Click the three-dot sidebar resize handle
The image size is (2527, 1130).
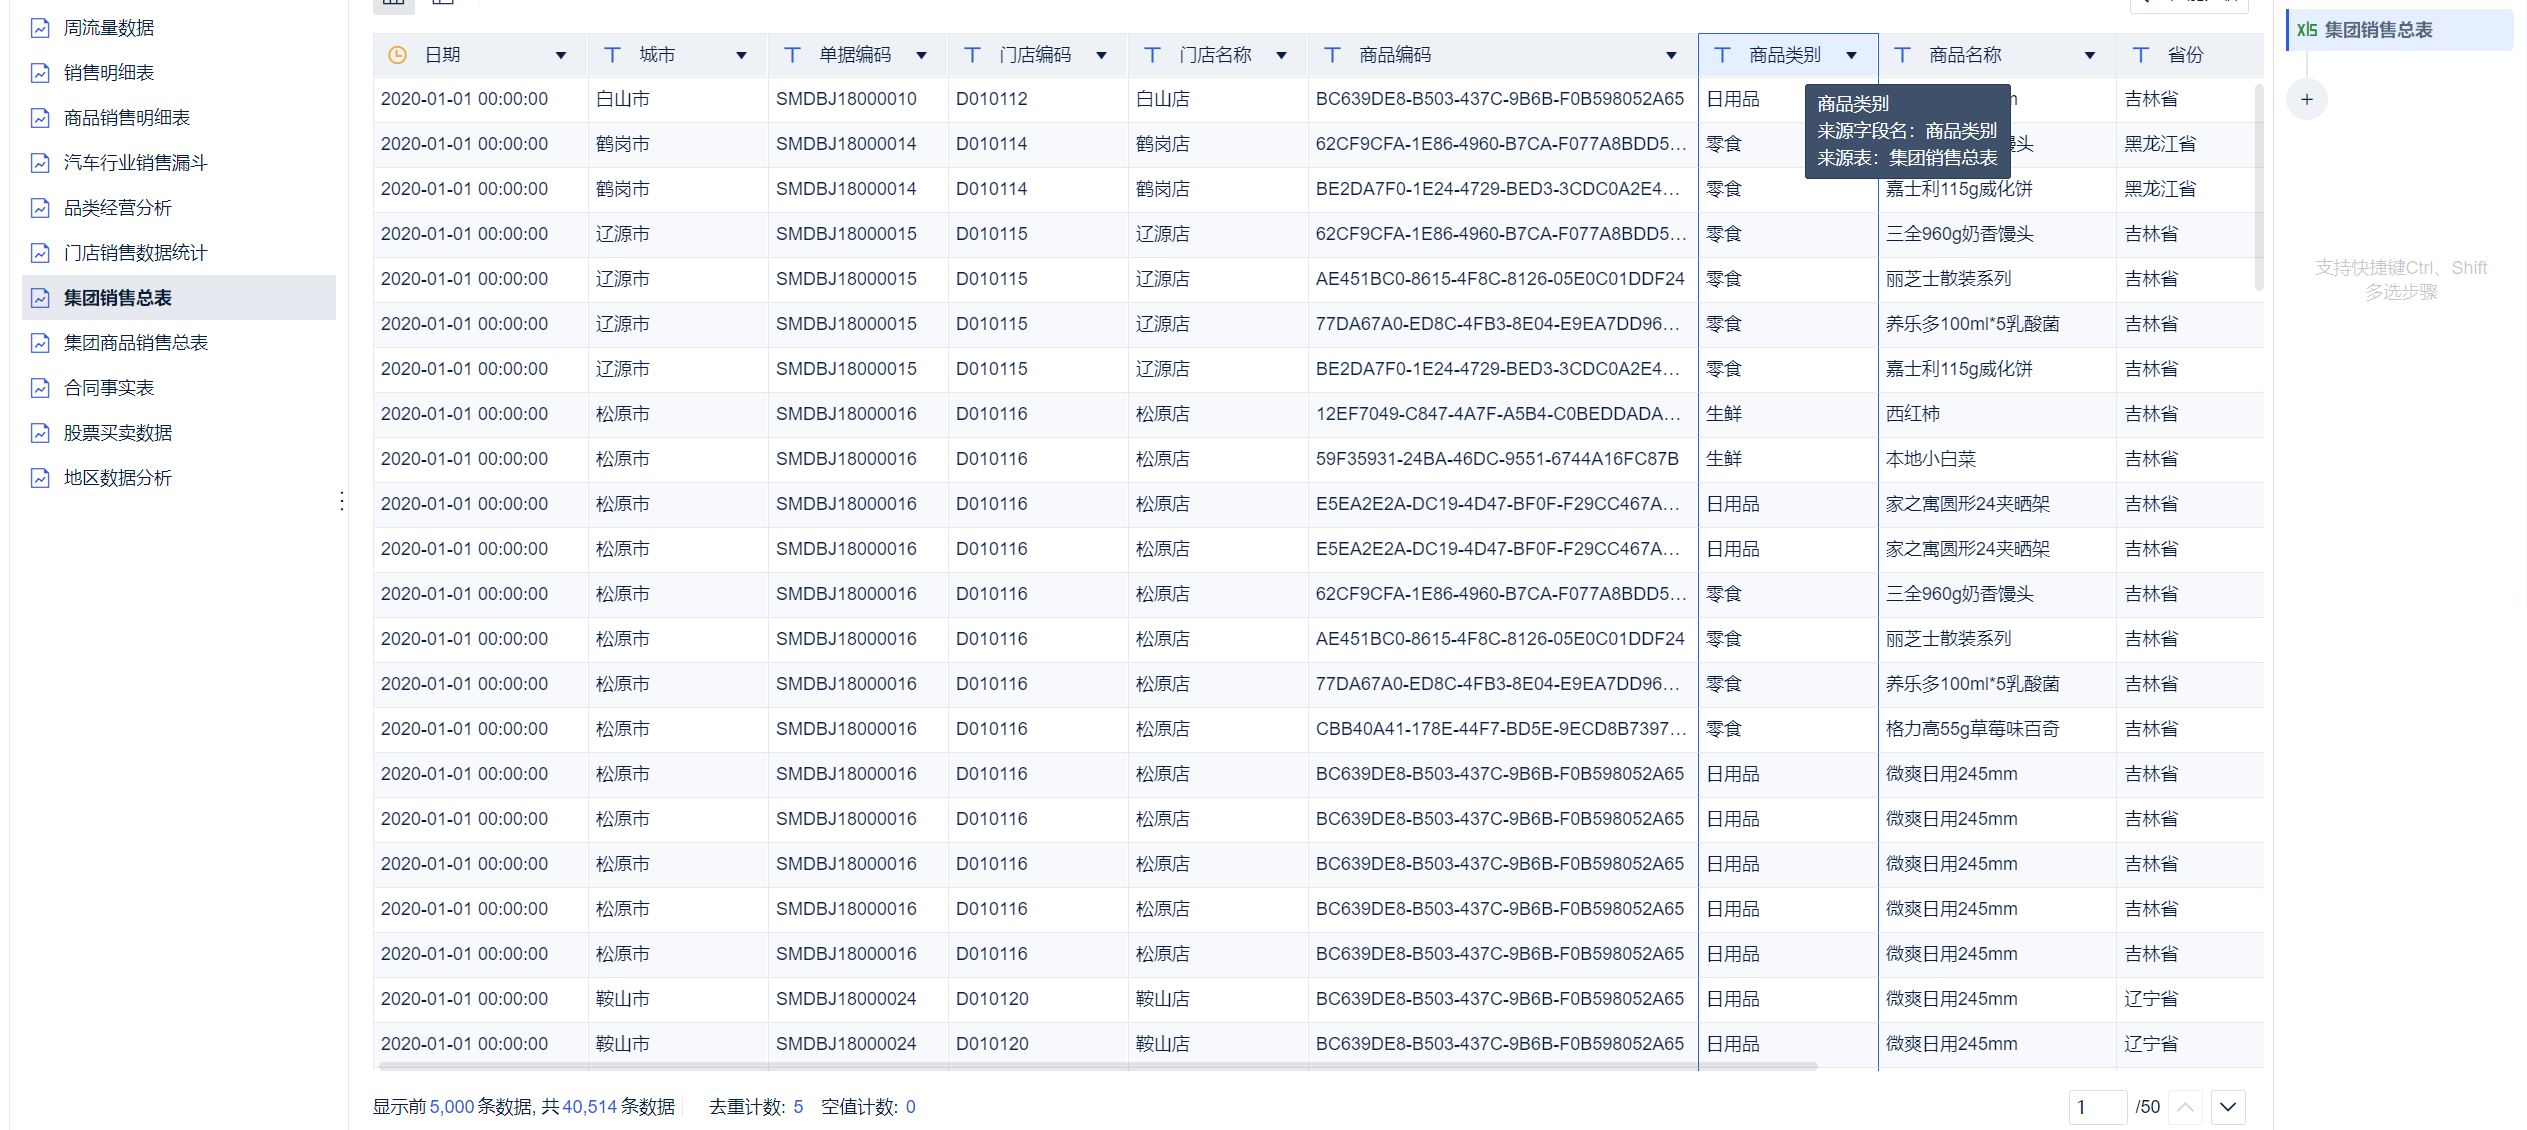click(x=342, y=501)
